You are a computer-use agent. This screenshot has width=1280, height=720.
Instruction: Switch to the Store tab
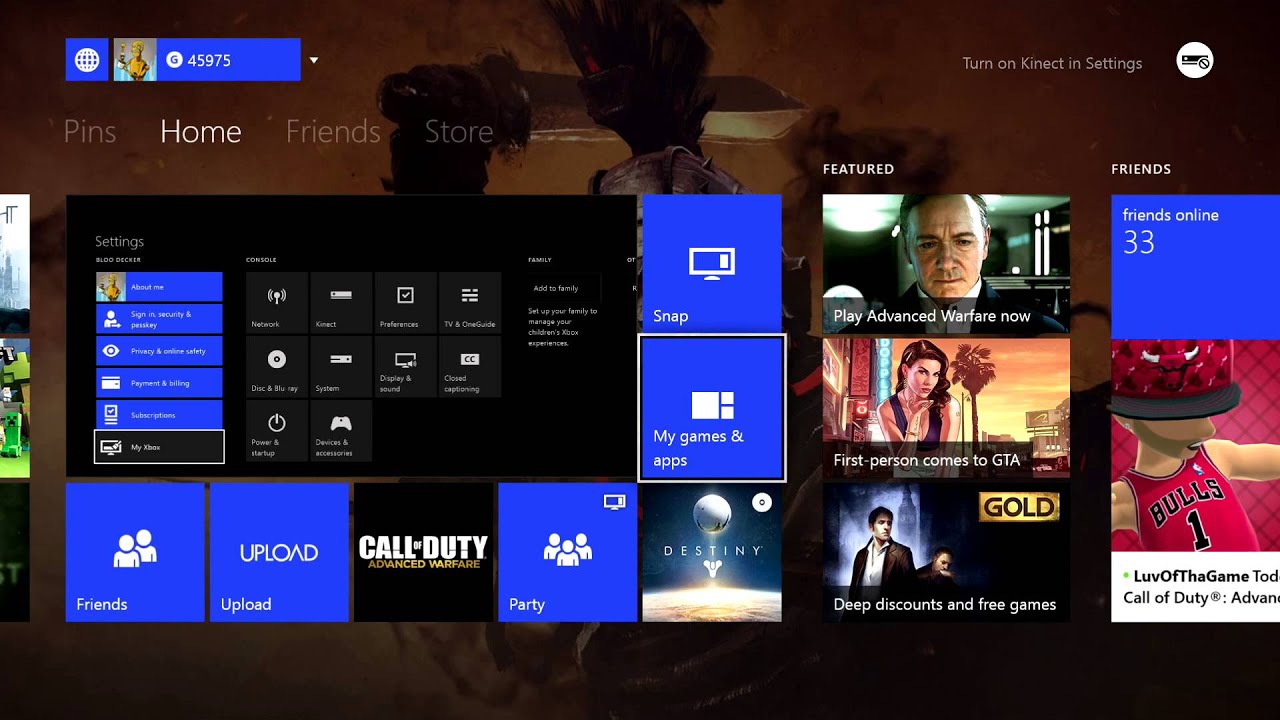pyautogui.click(x=459, y=131)
